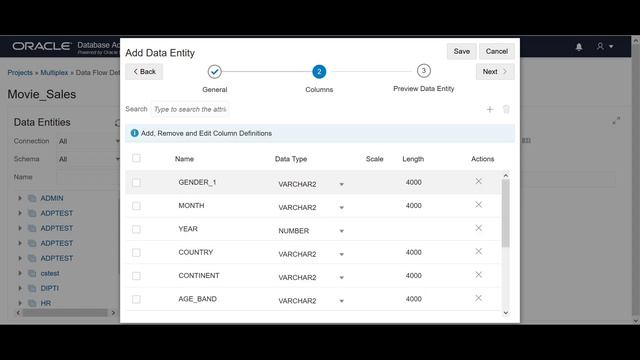Remove the MONTH column with X
640x360 pixels.
pos(478,204)
